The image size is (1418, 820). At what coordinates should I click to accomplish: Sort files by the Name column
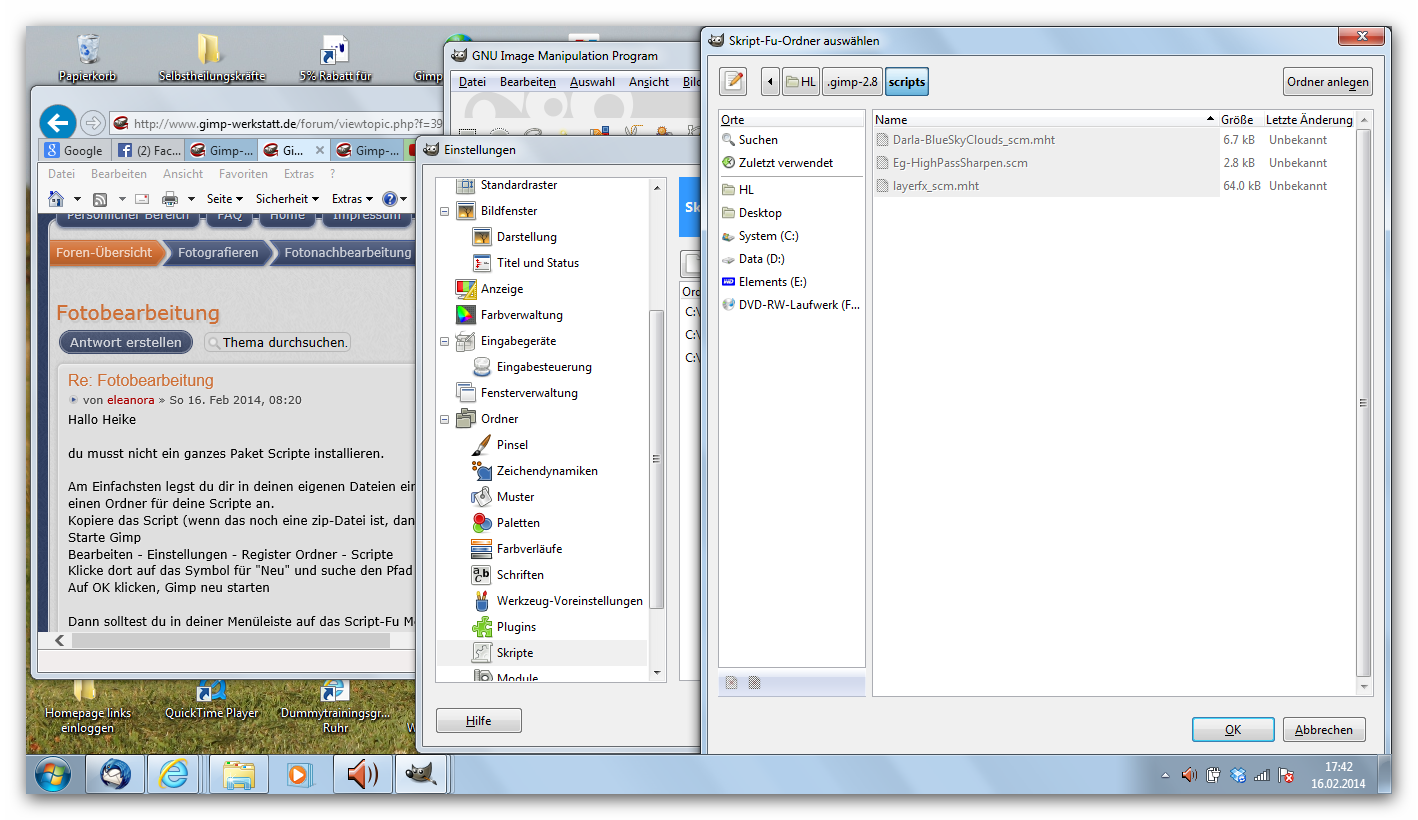1045,120
